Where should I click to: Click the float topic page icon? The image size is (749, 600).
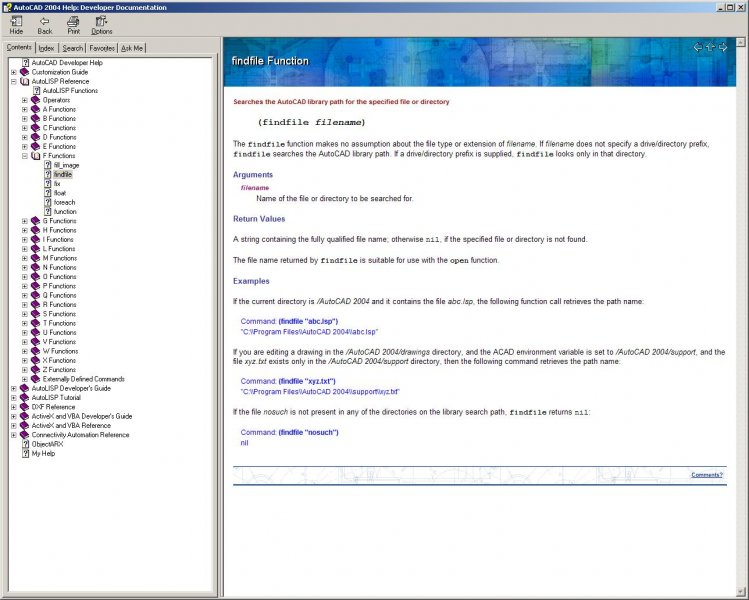(48, 193)
